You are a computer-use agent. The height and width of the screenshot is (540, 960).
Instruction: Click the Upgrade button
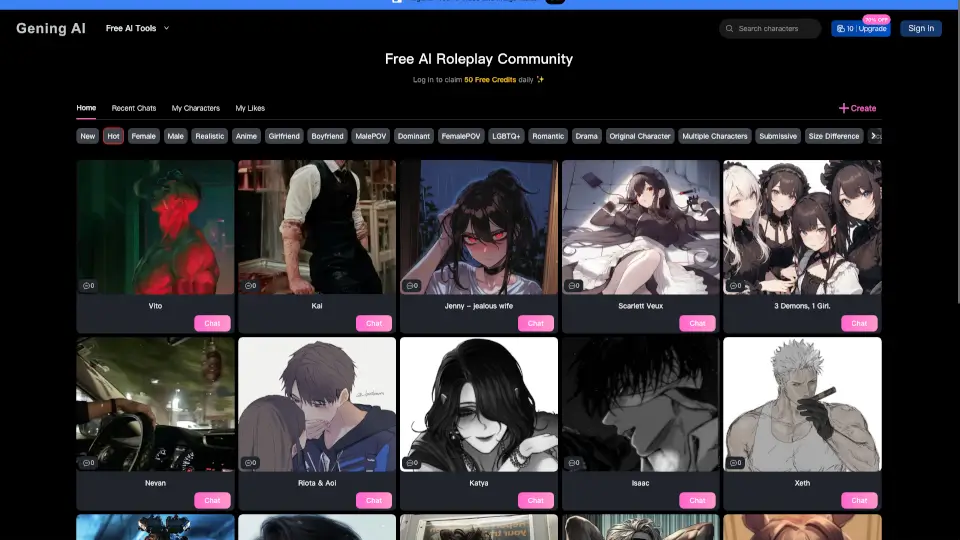pyautogui.click(x=872, y=29)
